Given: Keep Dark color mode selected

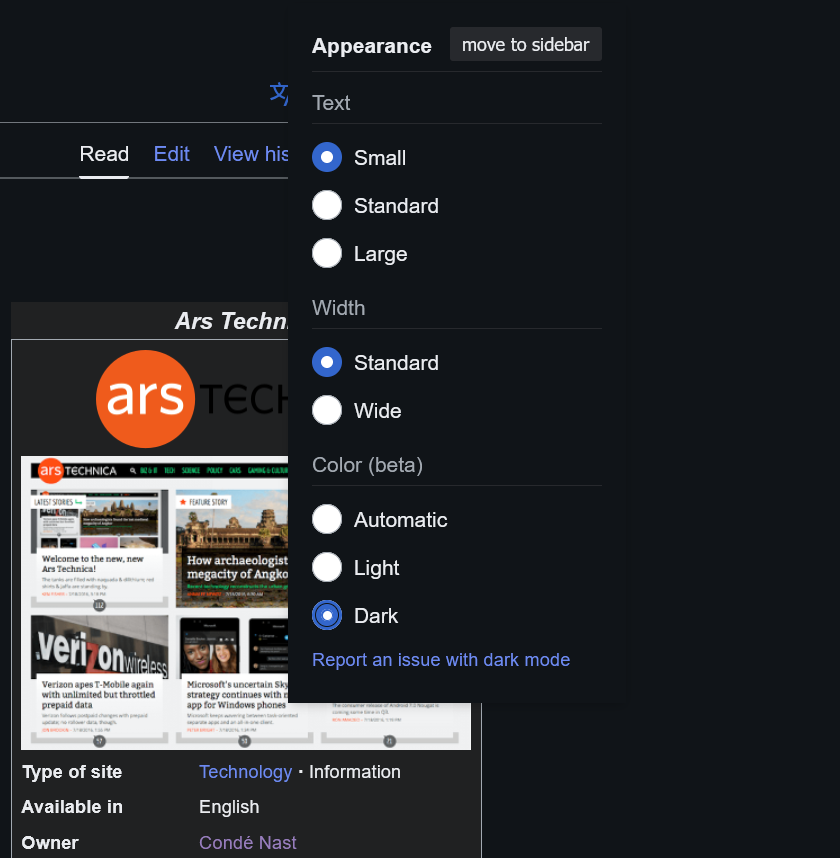Looking at the screenshot, I should 327,615.
